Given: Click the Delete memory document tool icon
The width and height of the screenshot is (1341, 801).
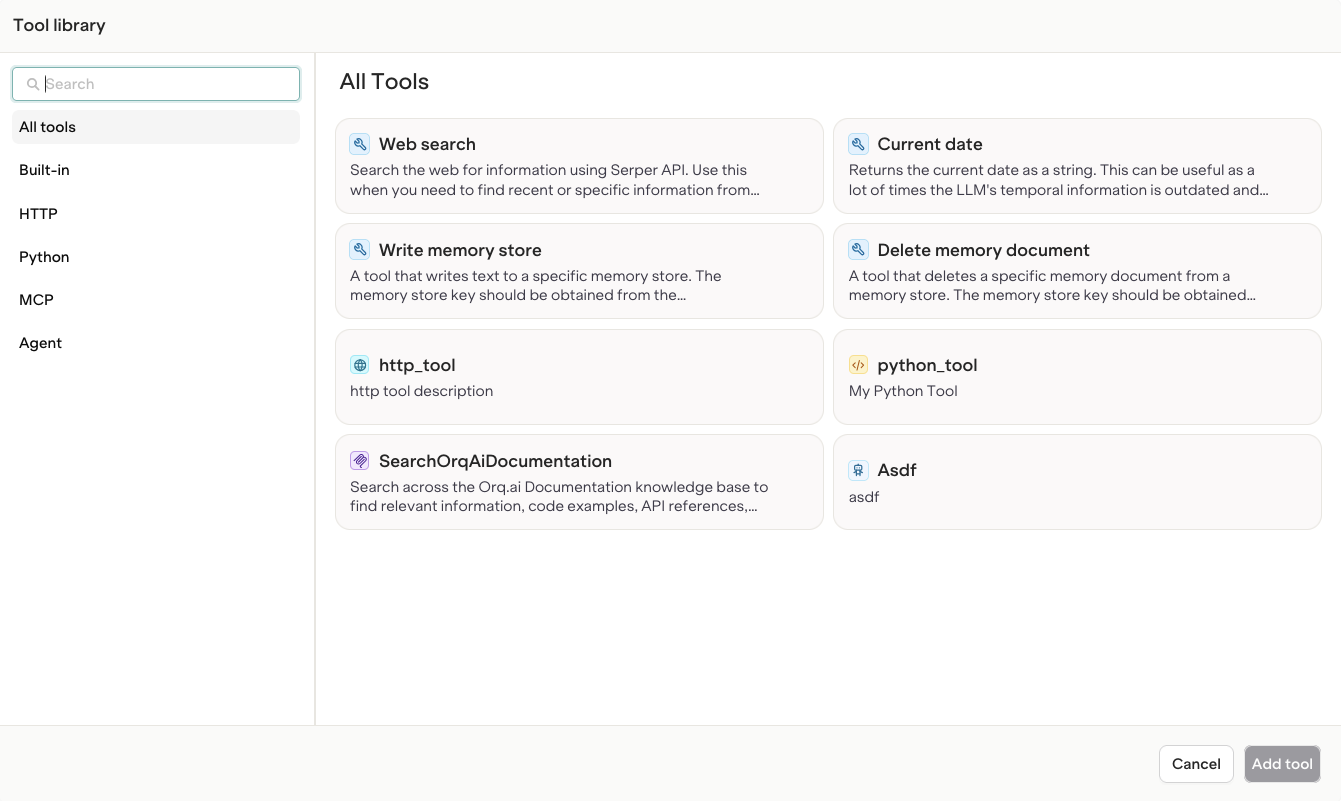Looking at the screenshot, I should coord(858,249).
